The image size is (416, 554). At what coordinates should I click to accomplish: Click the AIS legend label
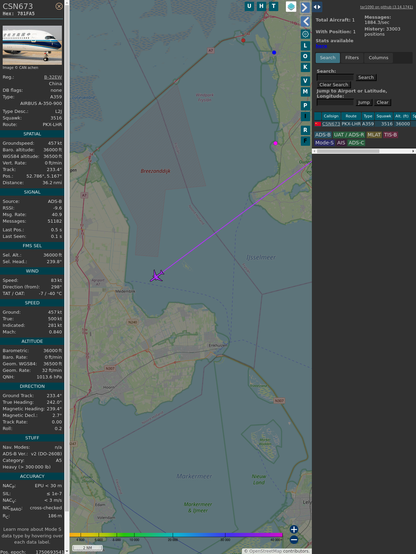pyautogui.click(x=341, y=143)
